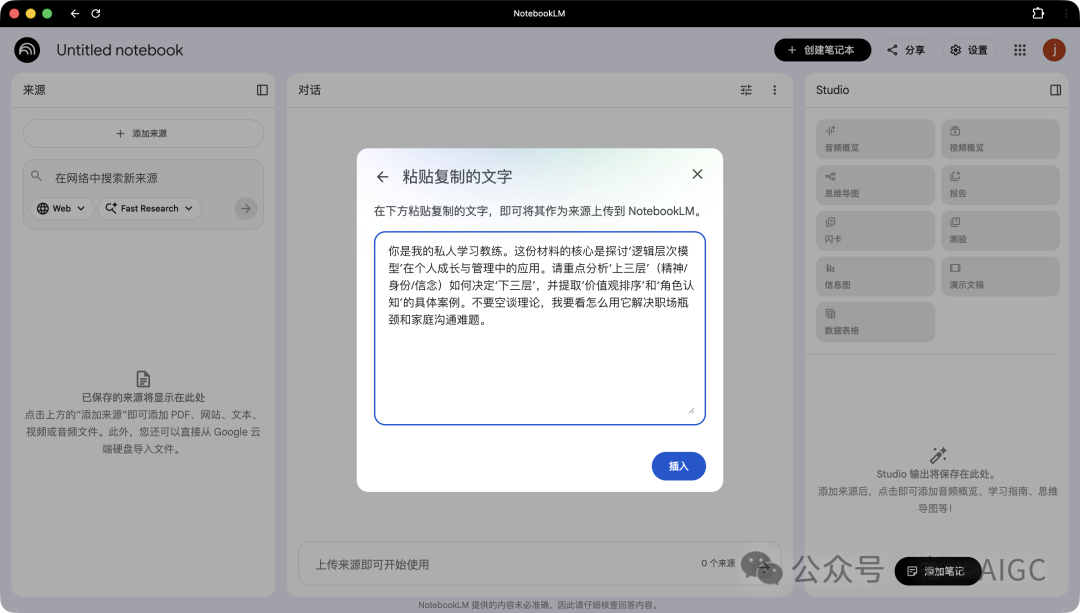This screenshot has width=1080, height=613.
Task: Create a 思维导图 mind map
Action: [875, 184]
